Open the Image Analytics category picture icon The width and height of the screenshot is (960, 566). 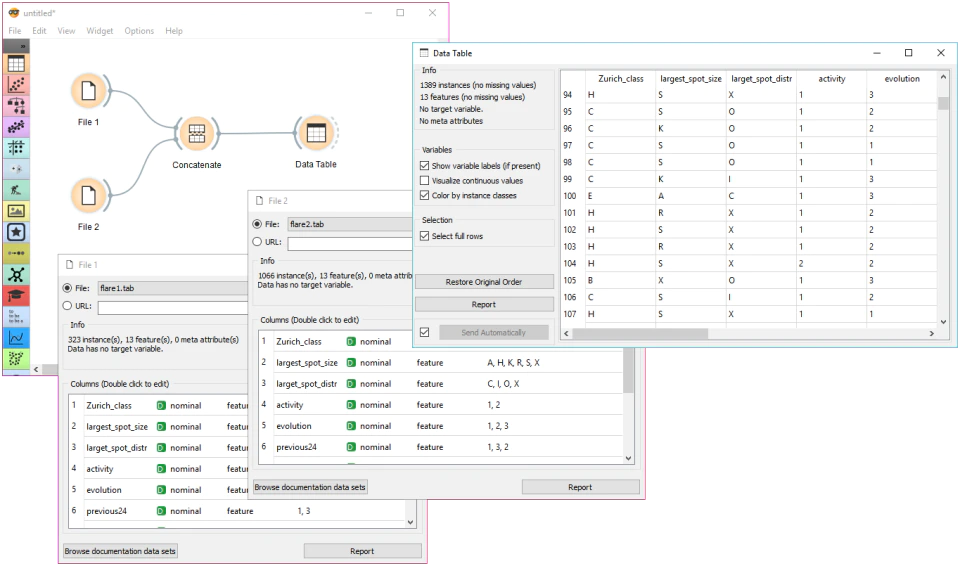click(16, 211)
